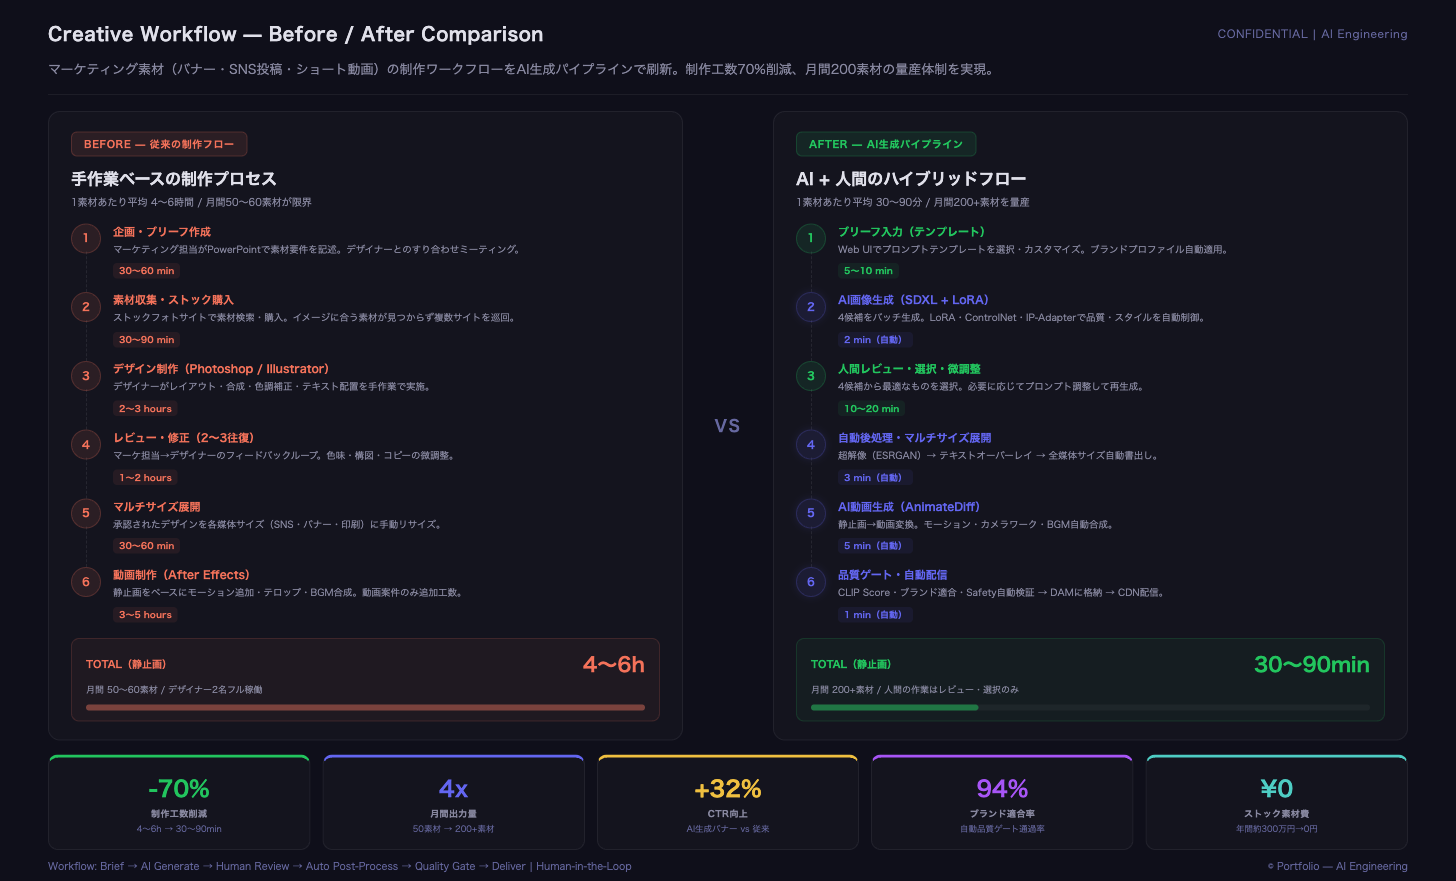The image size is (1456, 881).
Task: Select the BEFORE workflow badge
Action: tap(159, 144)
